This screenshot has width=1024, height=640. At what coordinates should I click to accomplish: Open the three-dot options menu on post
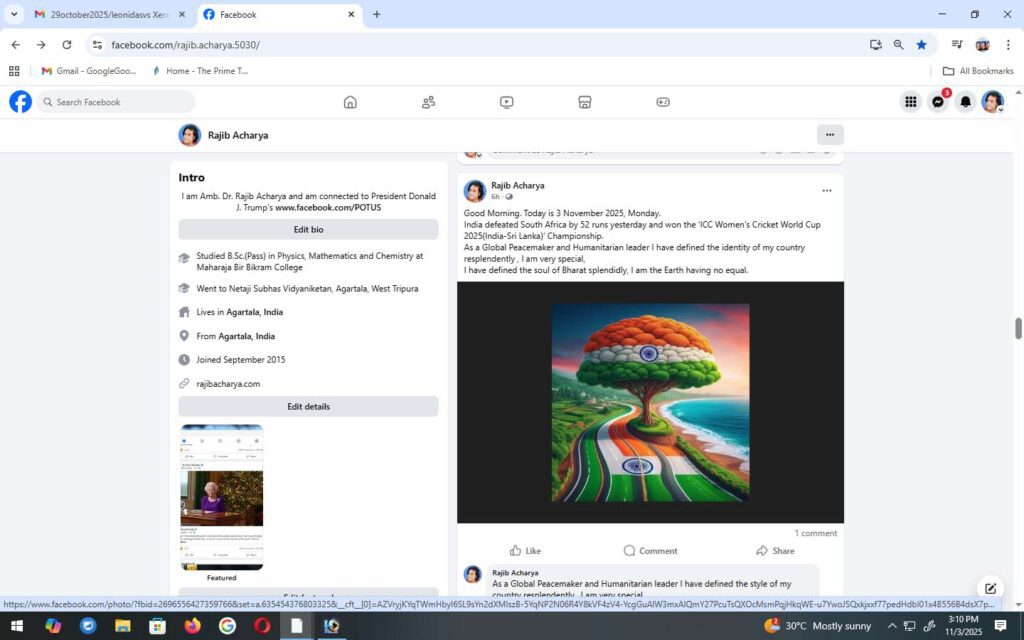[x=826, y=190]
